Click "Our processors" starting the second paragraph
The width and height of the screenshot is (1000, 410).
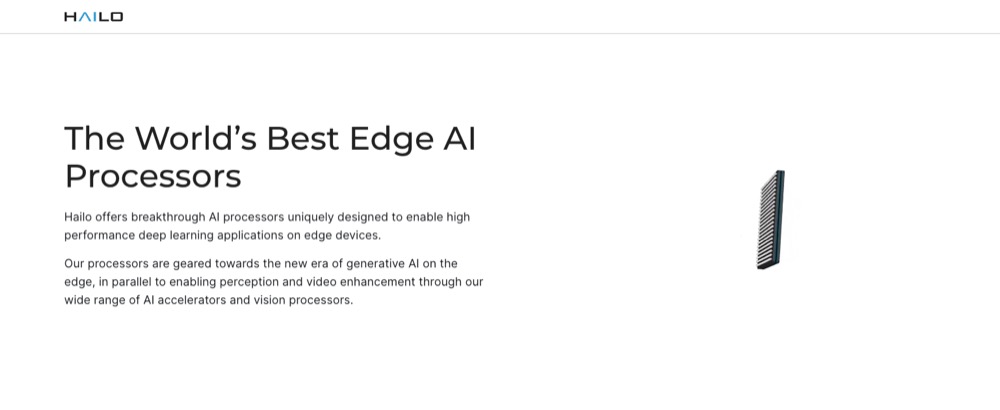105,264
